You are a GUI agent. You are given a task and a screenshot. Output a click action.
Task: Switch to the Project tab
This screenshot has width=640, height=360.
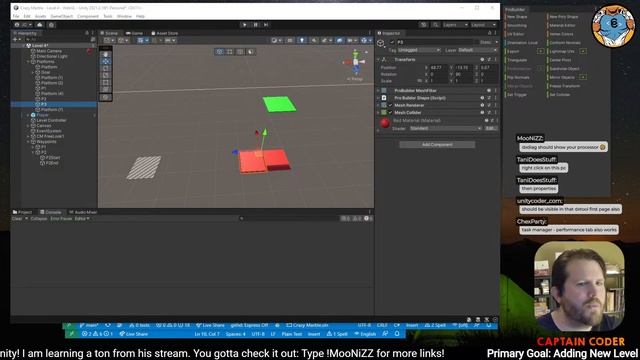click(22, 212)
